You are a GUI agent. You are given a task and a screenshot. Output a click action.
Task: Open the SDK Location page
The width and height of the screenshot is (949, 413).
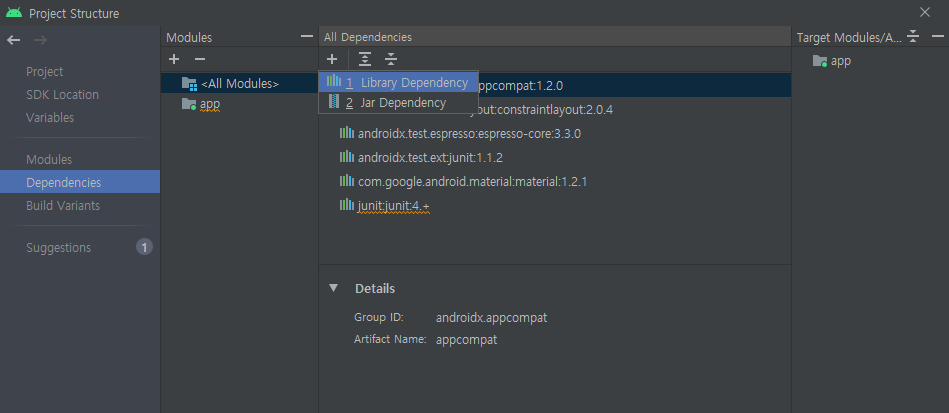[62, 94]
